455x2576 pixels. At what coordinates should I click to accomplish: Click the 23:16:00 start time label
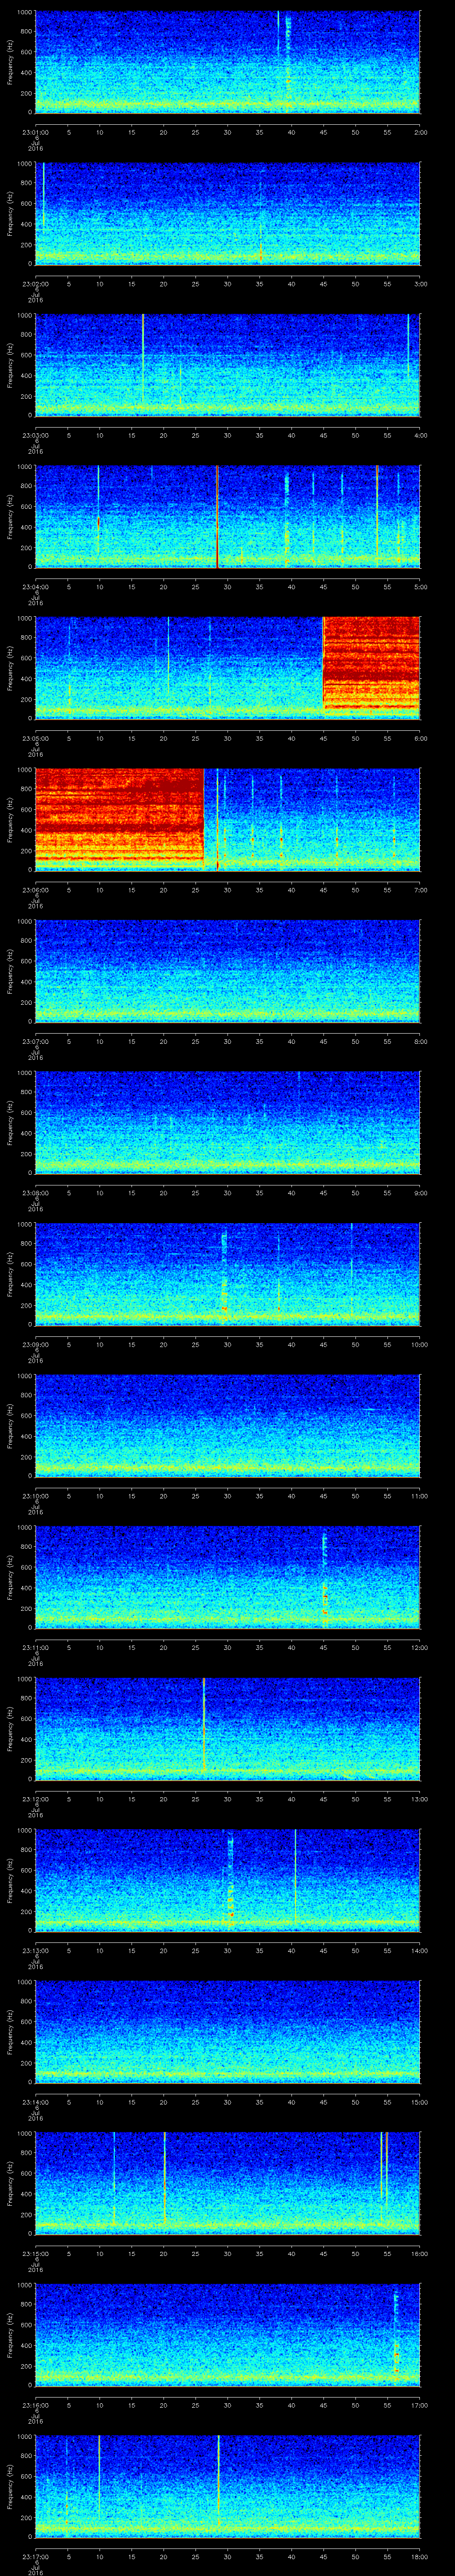click(35, 2404)
